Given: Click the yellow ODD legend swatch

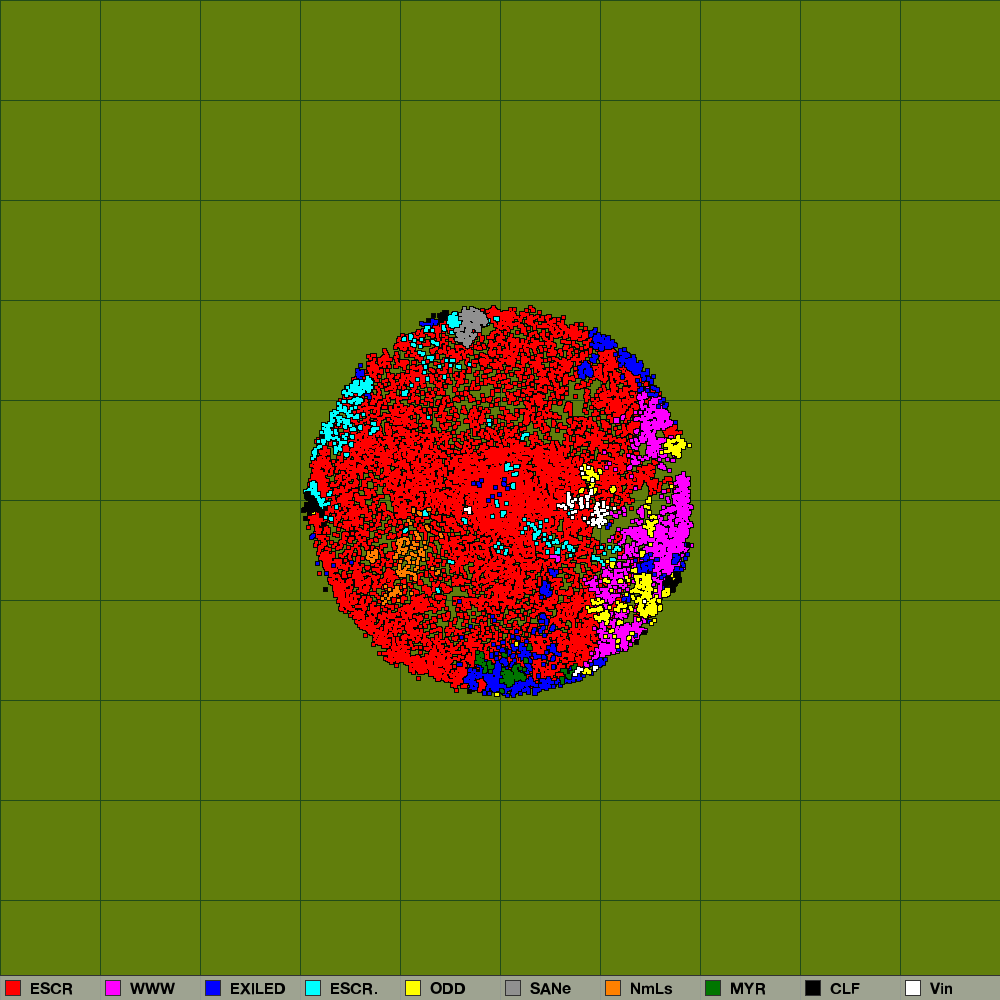Looking at the screenshot, I should point(413,988).
